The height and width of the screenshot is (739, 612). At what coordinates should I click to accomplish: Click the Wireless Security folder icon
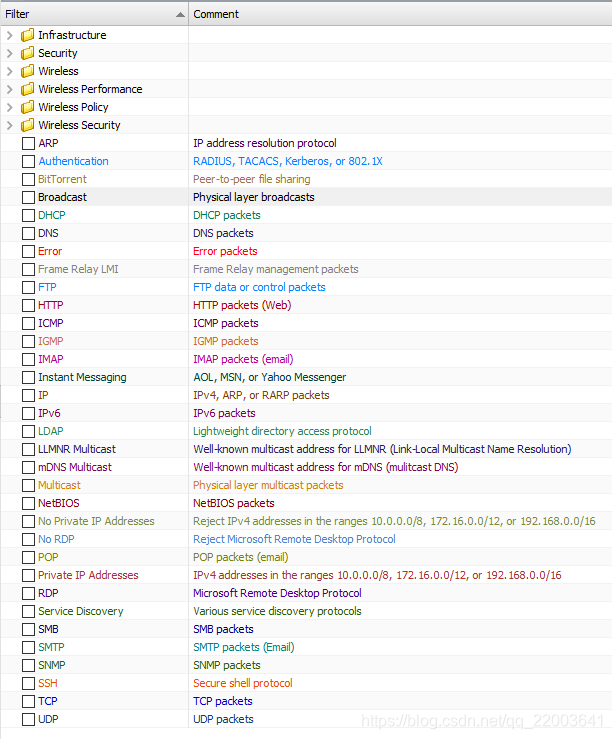tap(28, 125)
